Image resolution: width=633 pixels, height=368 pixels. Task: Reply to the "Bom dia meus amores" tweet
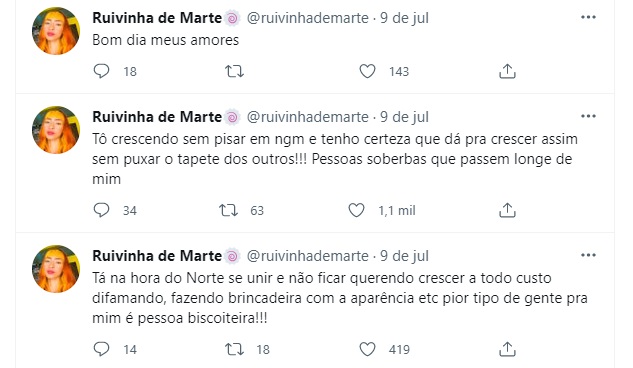[x=101, y=71]
